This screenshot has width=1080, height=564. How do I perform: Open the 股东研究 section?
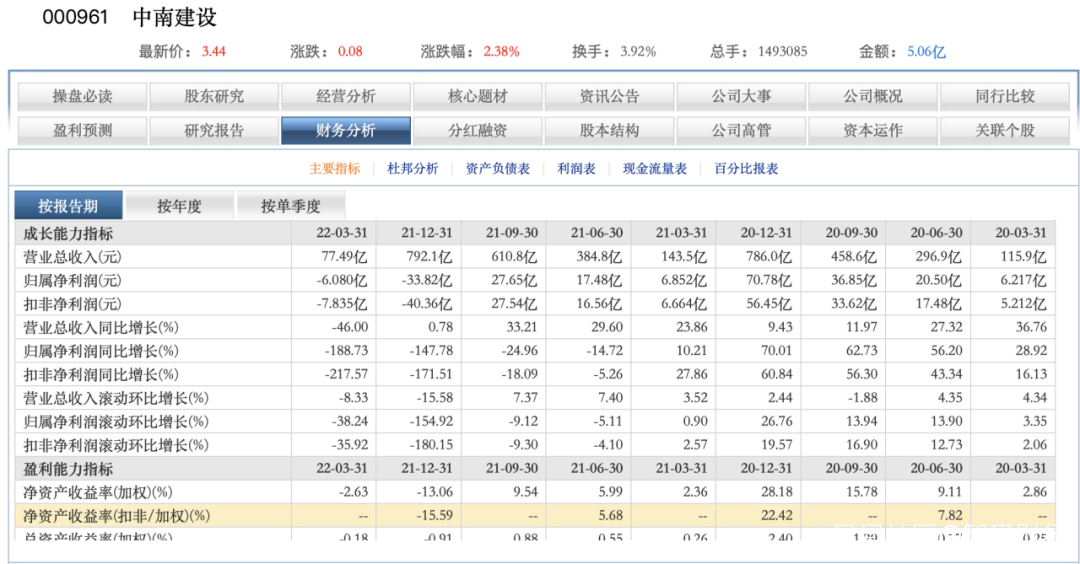pyautogui.click(x=214, y=97)
